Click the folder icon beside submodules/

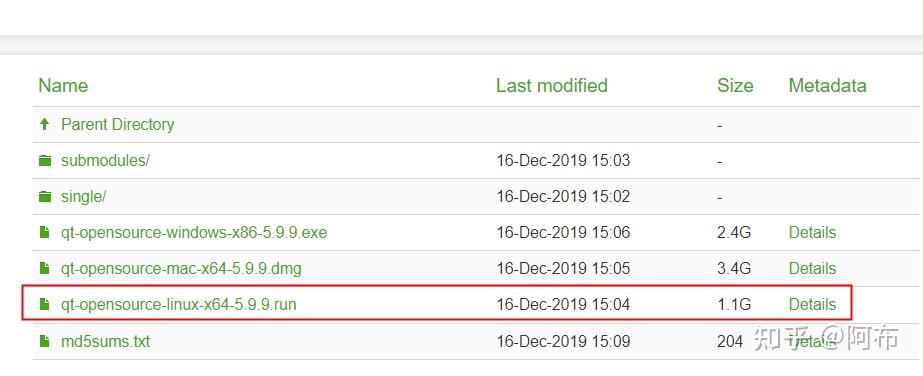[45, 161]
